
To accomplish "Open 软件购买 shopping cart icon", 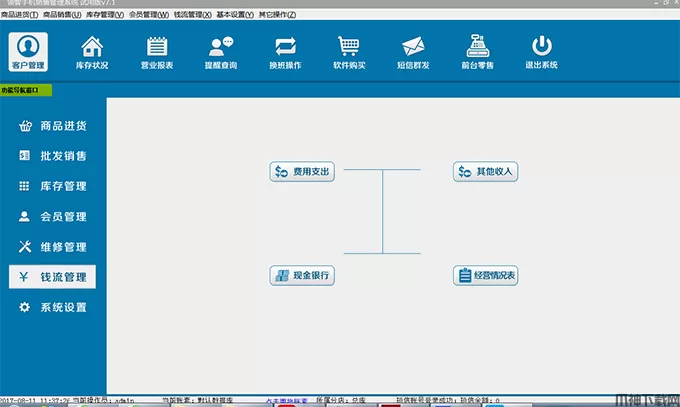I will [349, 53].
